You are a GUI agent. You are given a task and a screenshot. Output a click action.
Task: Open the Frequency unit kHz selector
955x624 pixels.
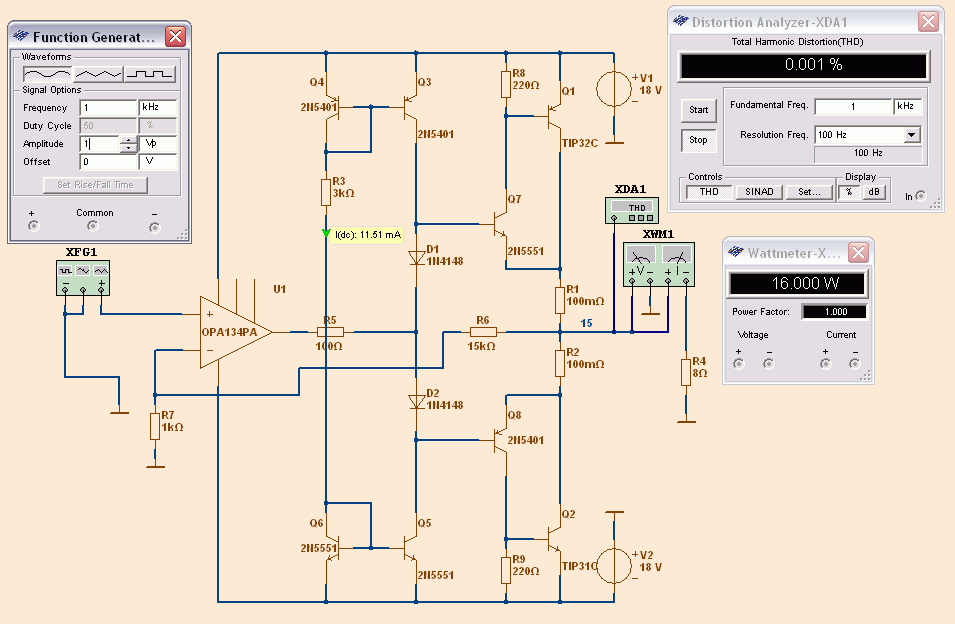[158, 107]
